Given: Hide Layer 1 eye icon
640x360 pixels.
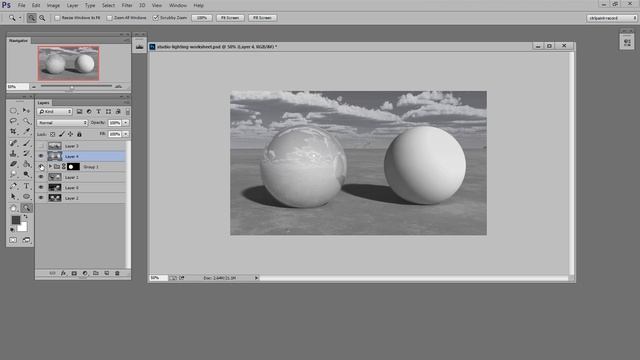Looking at the screenshot, I should pyautogui.click(x=41, y=177).
